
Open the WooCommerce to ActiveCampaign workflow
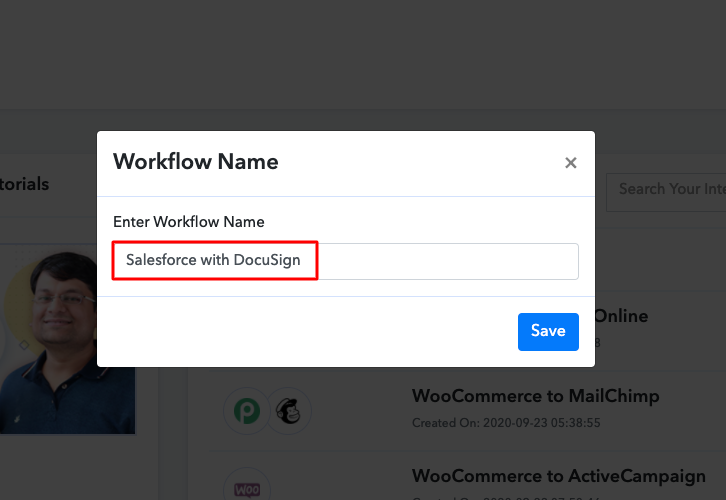pos(559,476)
